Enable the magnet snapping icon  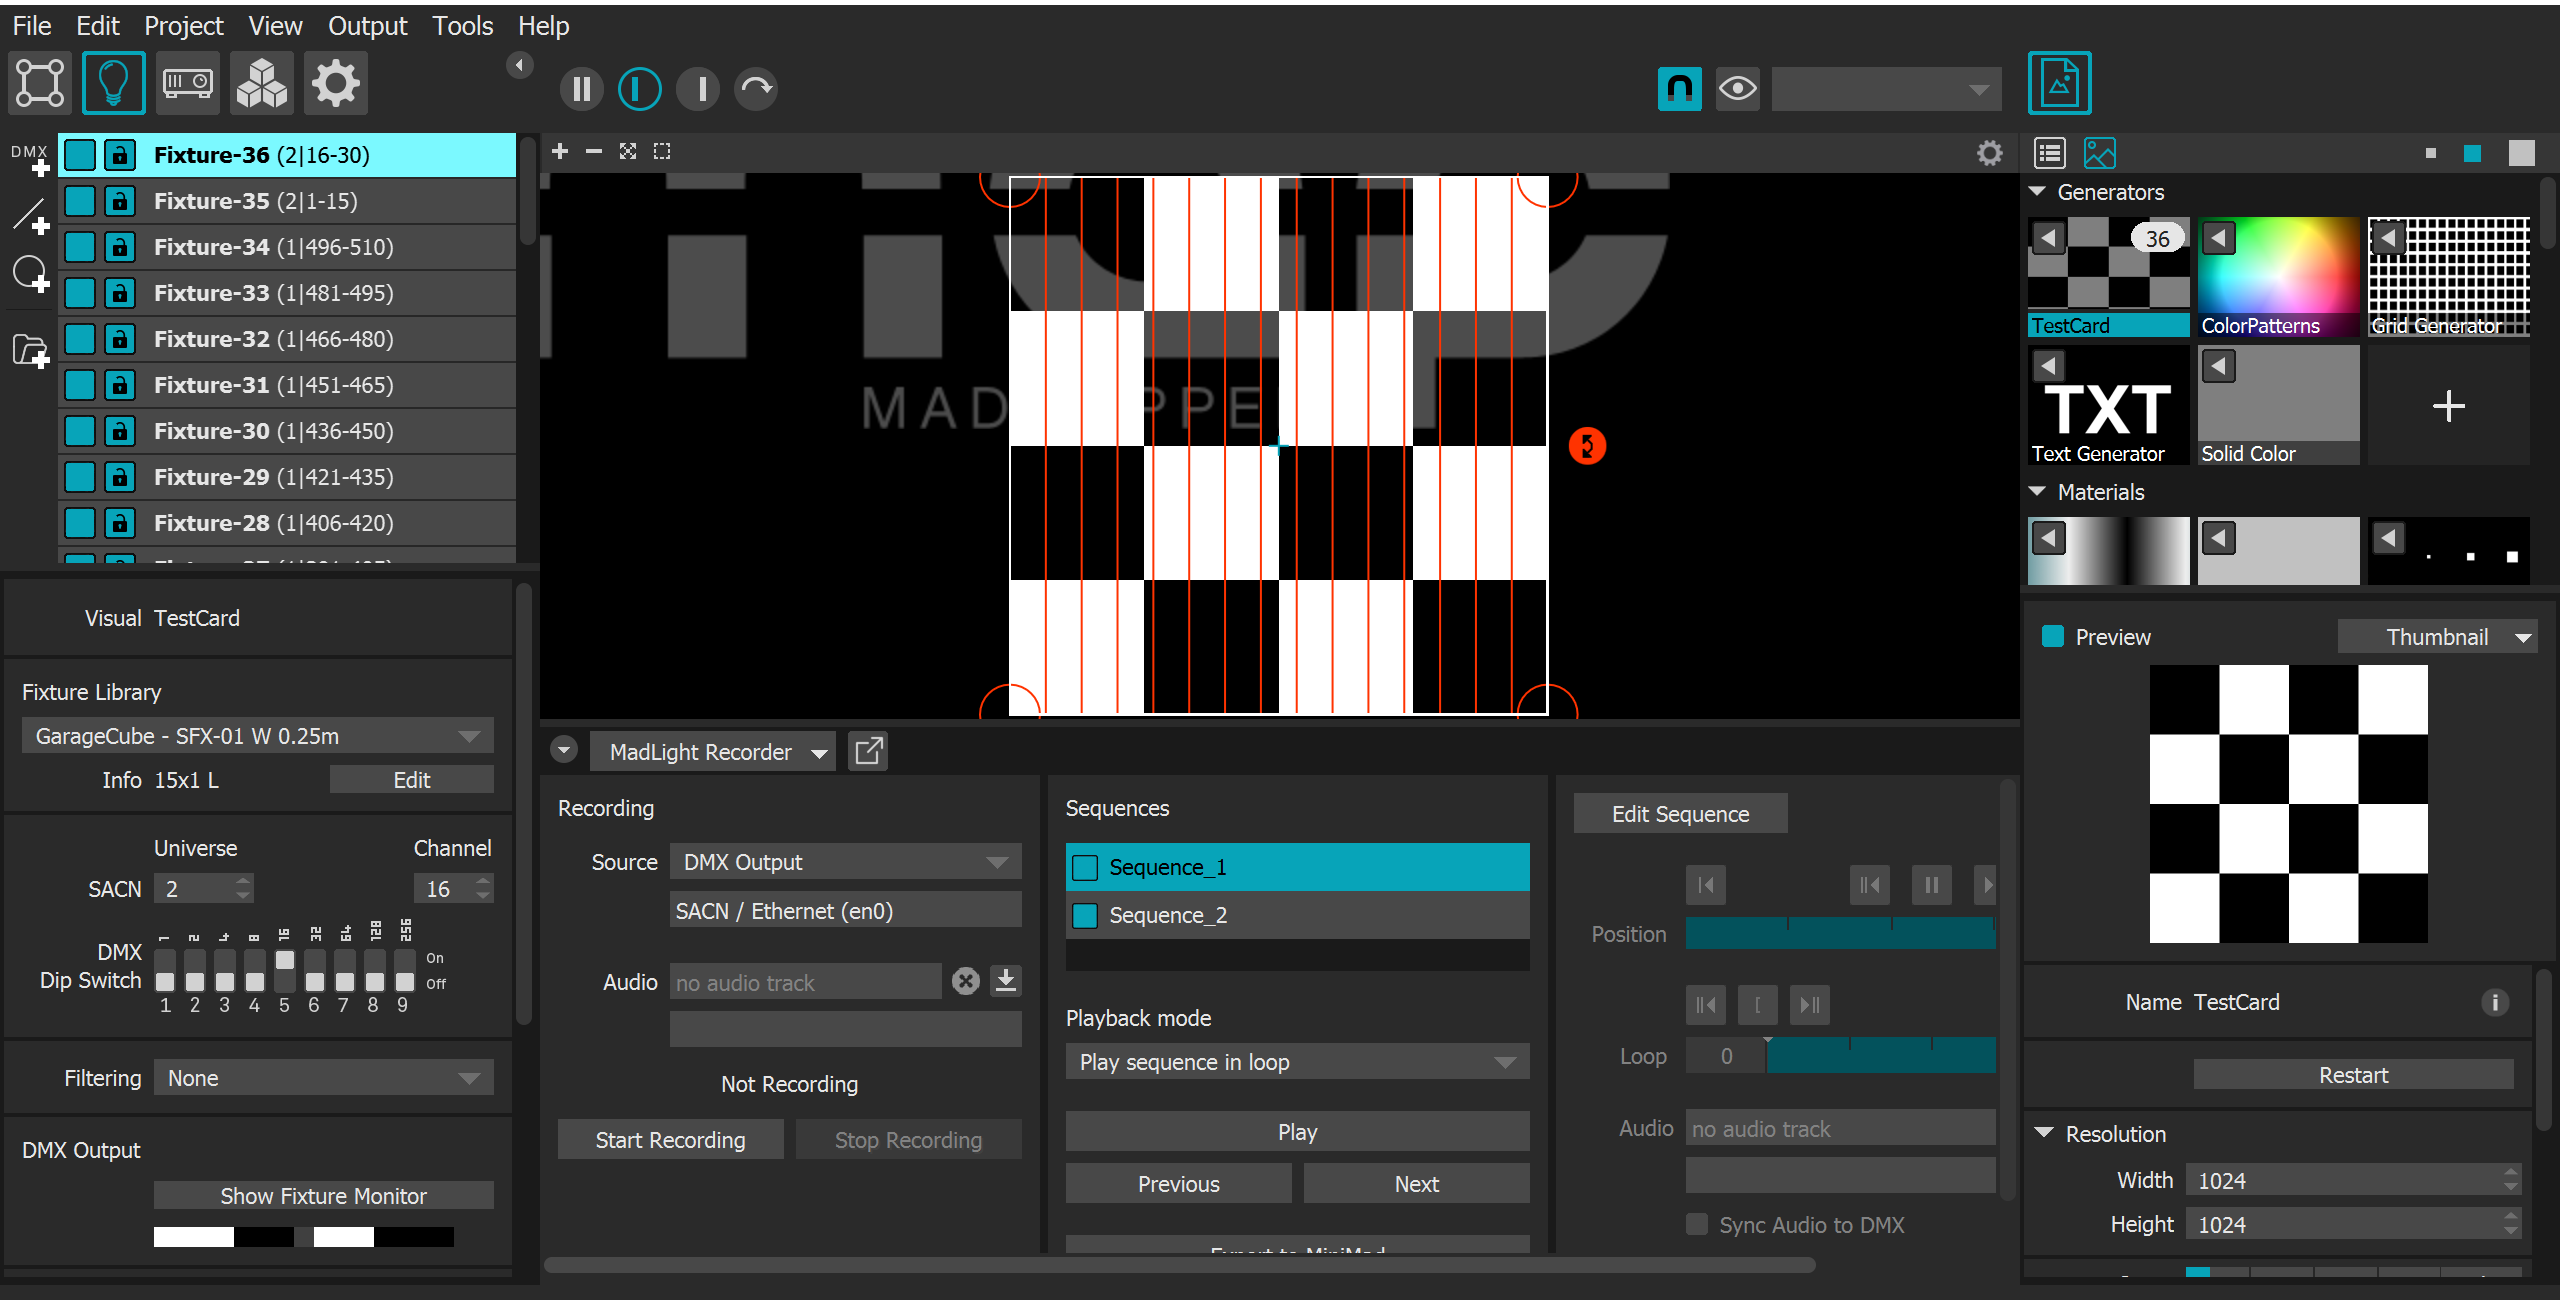pos(1679,89)
